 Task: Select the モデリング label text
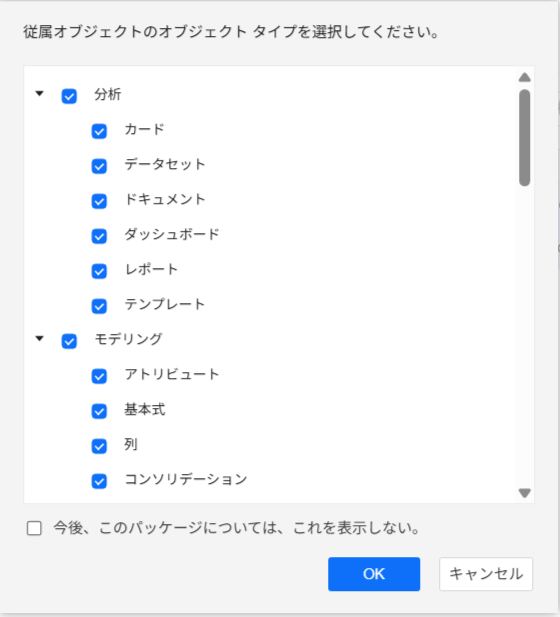click(x=128, y=339)
